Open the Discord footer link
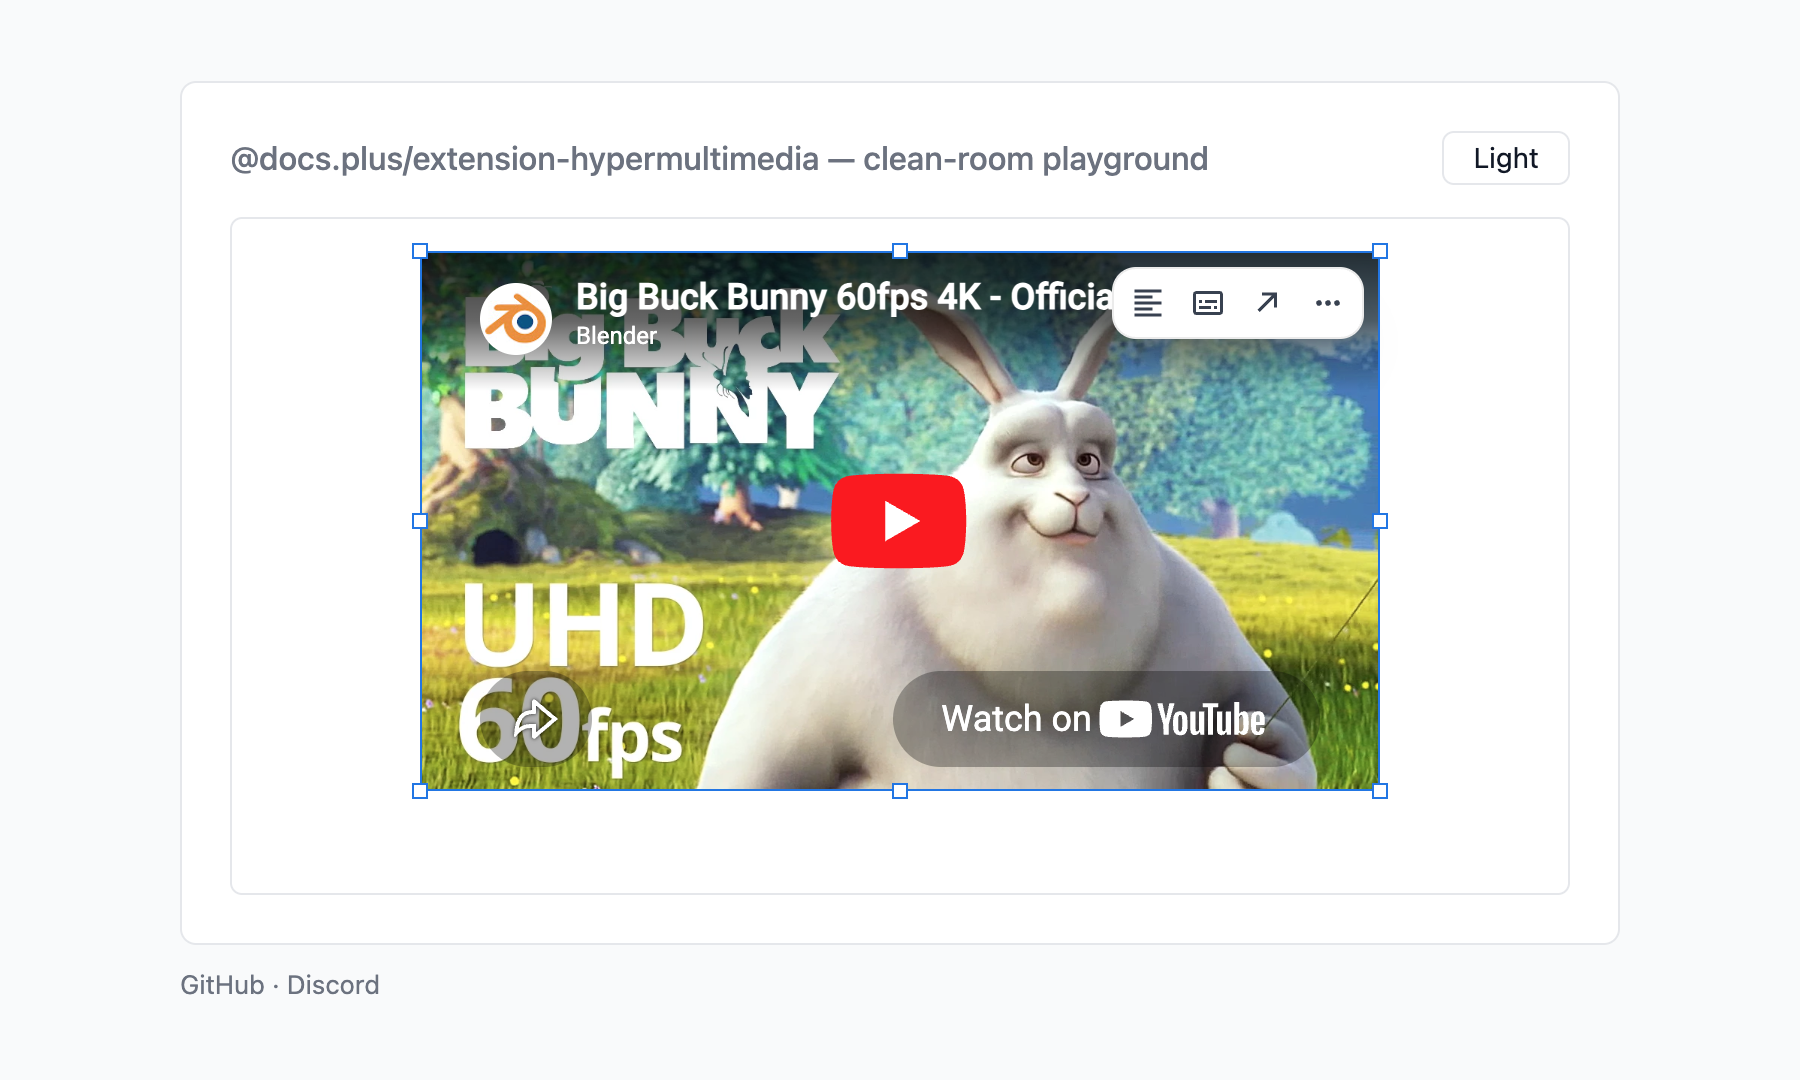 (333, 985)
